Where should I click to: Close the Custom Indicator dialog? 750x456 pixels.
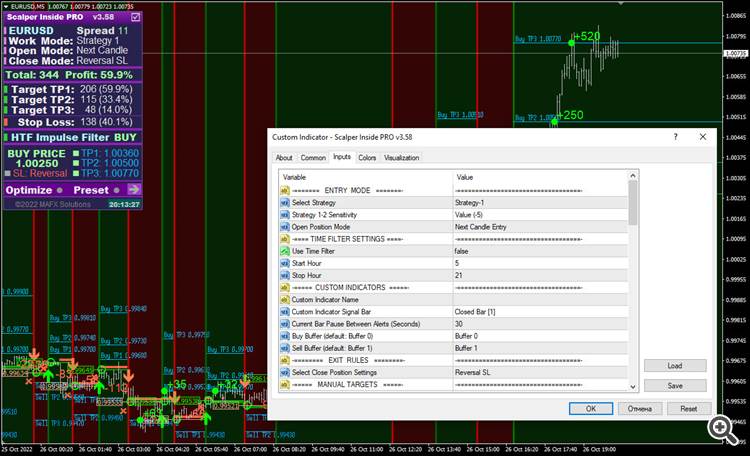703,137
